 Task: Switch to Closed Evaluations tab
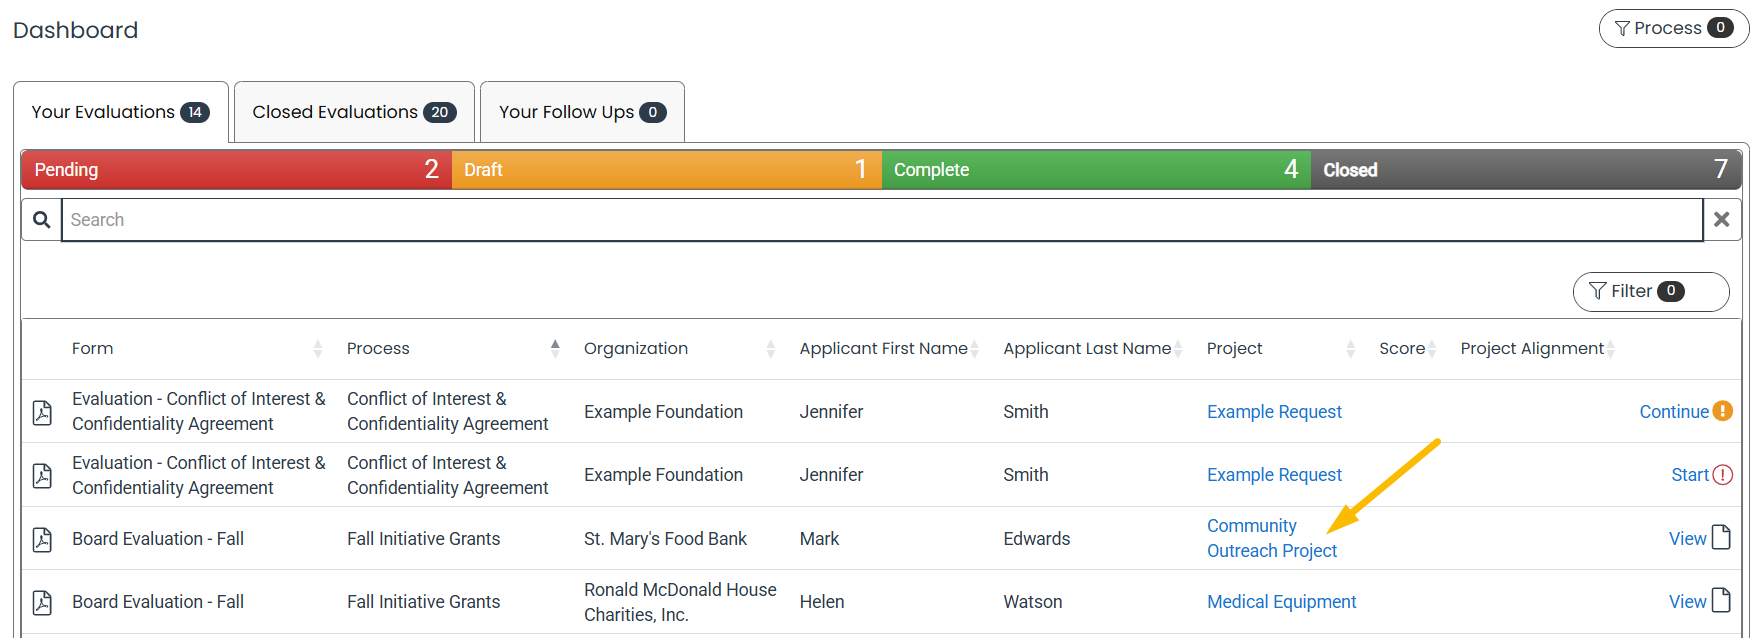(354, 112)
